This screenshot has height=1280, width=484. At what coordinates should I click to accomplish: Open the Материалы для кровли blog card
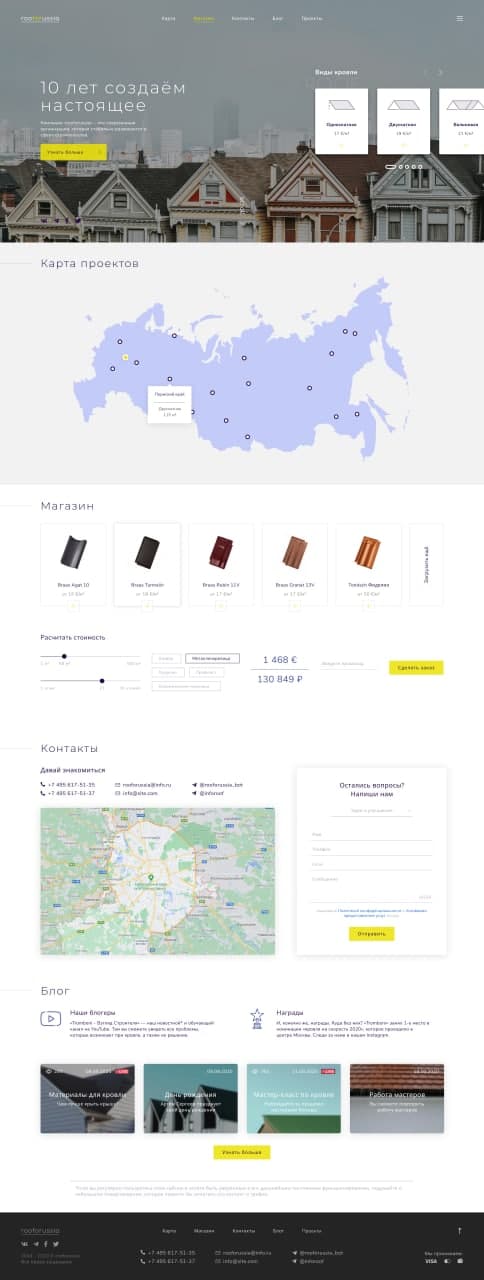tap(87, 1098)
